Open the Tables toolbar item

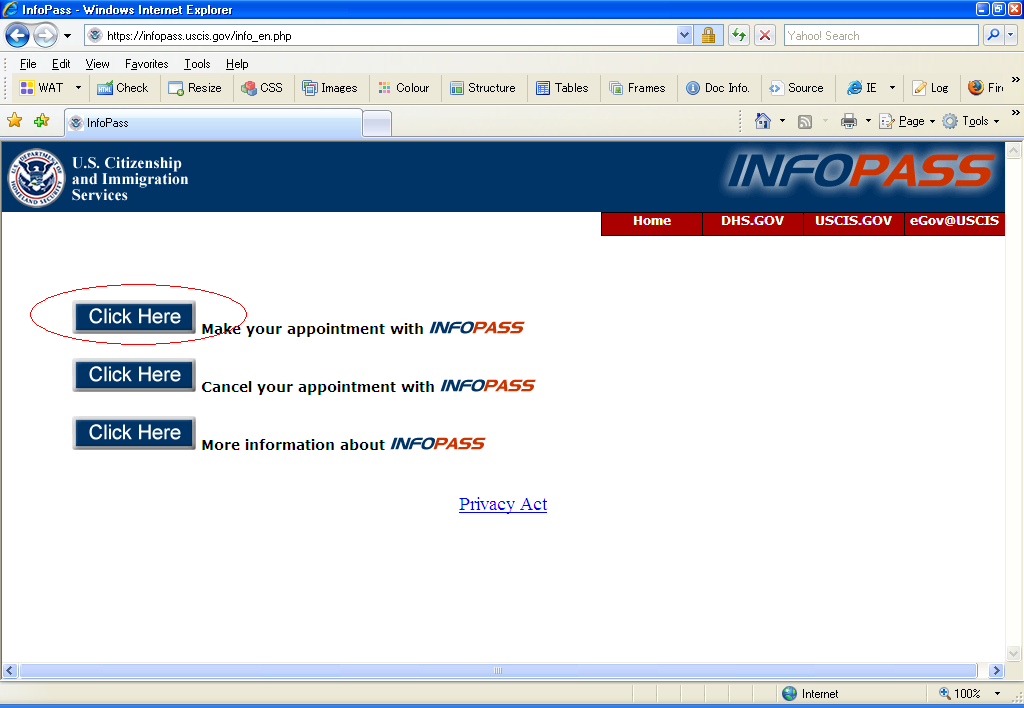pyautogui.click(x=562, y=88)
